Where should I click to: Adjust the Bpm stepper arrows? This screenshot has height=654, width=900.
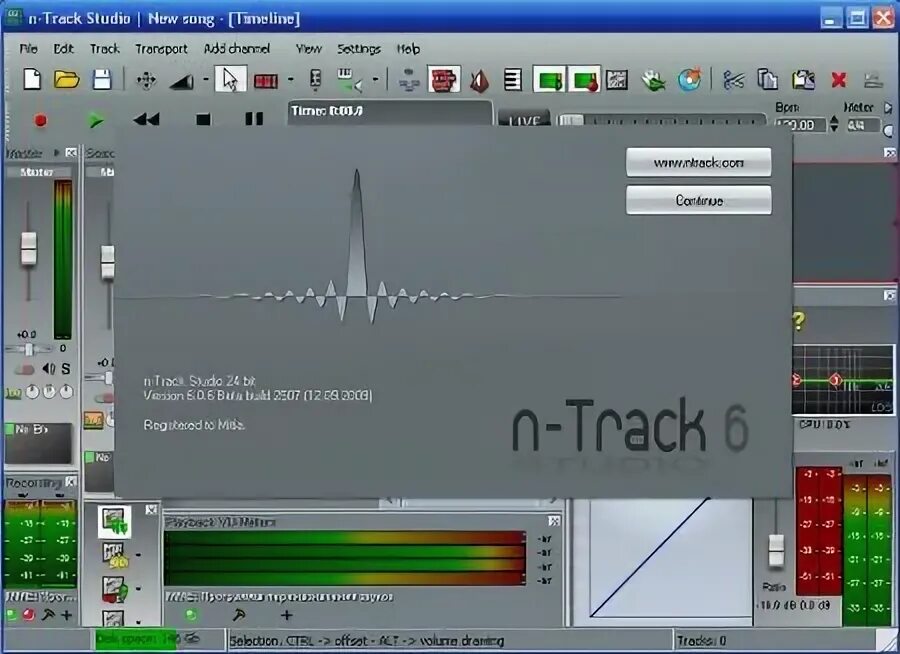click(x=834, y=124)
